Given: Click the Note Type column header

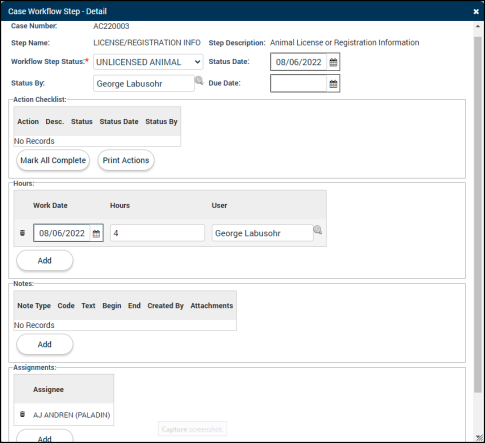Looking at the screenshot, I should point(34,306).
